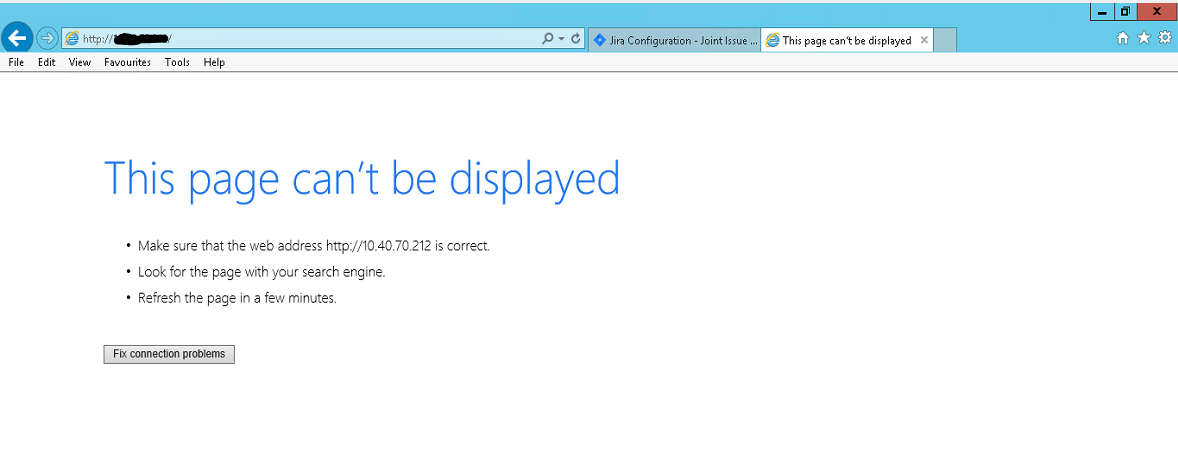
Task: Click the 'This page can't be displayed' heading
Action: coord(362,179)
